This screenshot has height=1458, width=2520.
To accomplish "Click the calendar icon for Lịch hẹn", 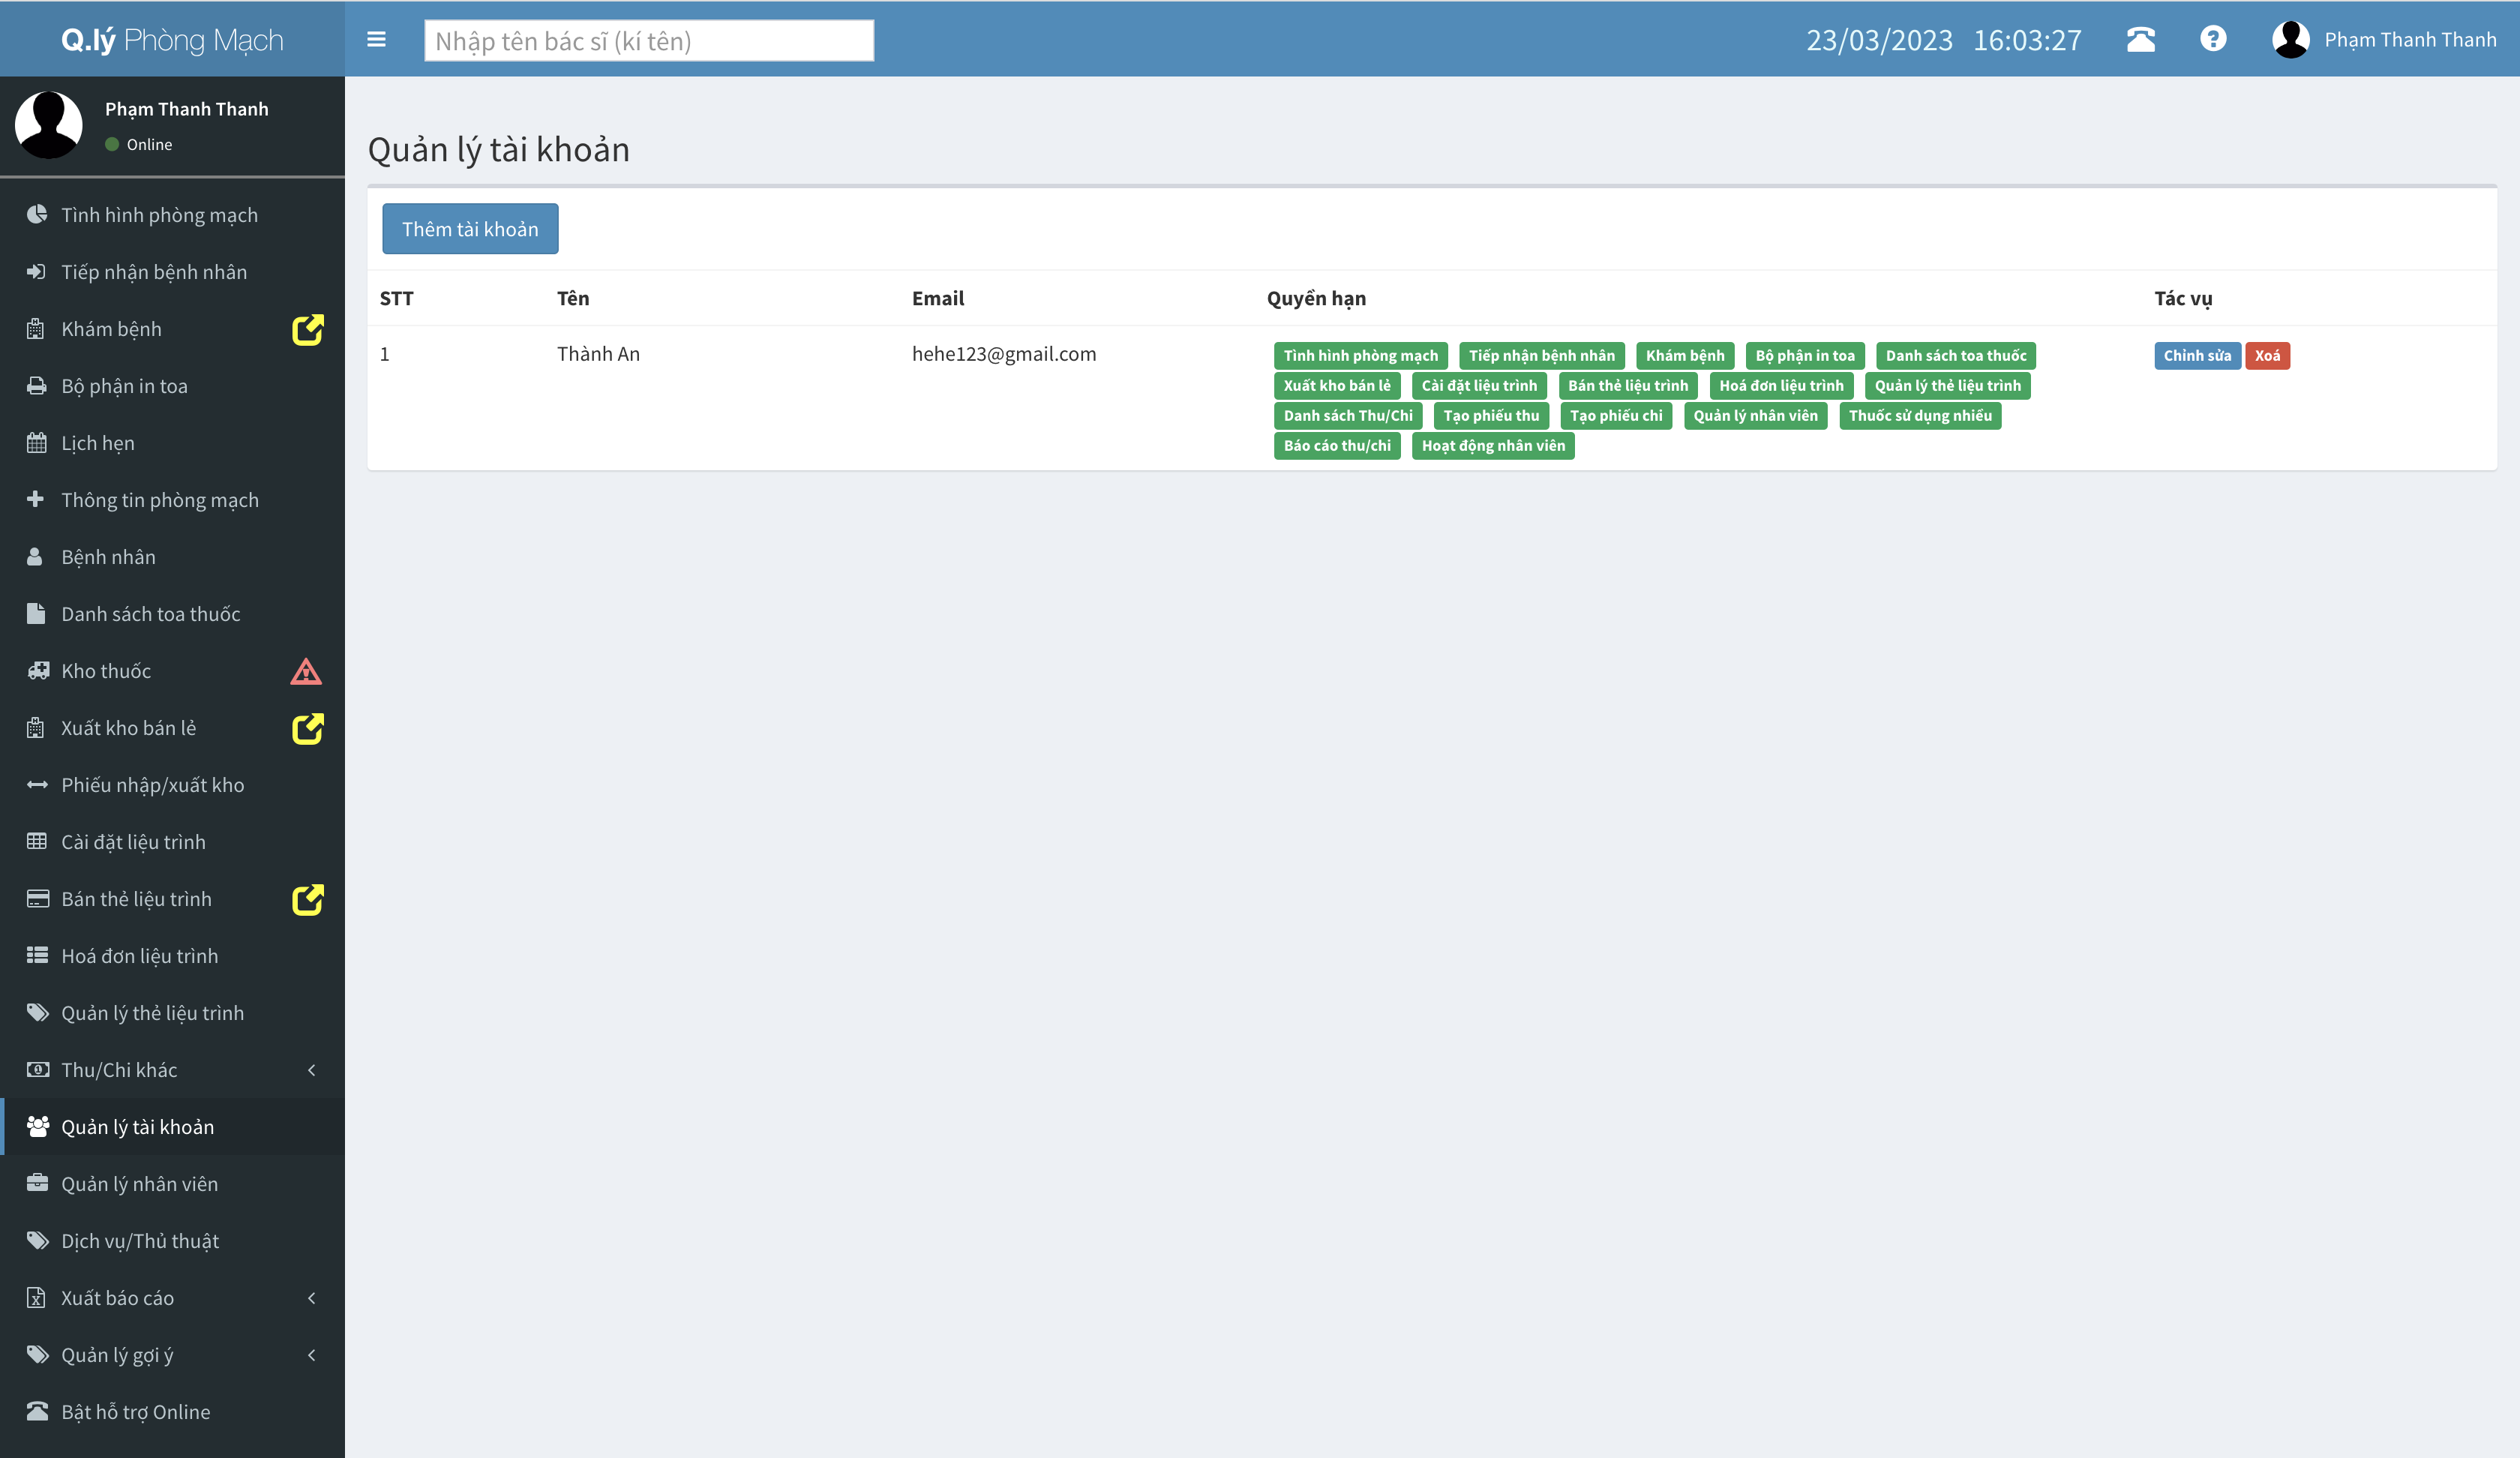I will click(37, 442).
